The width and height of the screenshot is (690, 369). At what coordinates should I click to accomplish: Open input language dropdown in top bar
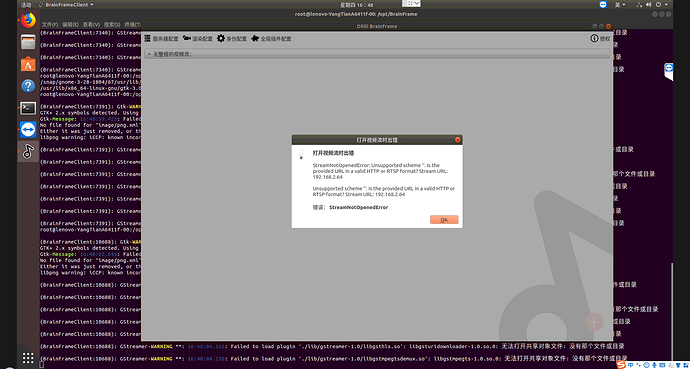[x=621, y=4]
